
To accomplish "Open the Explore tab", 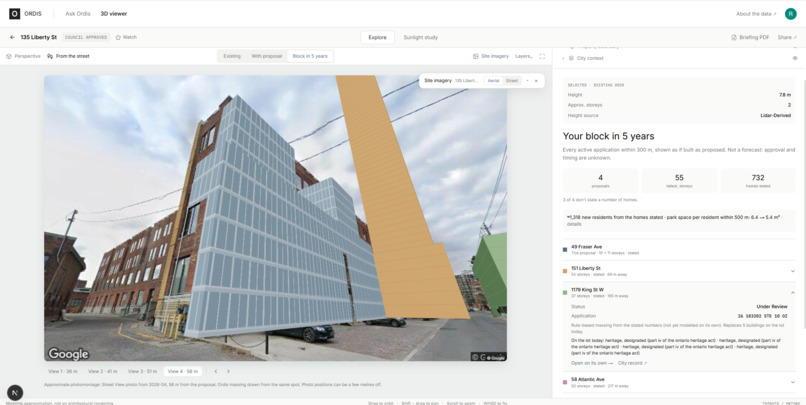I will (377, 38).
